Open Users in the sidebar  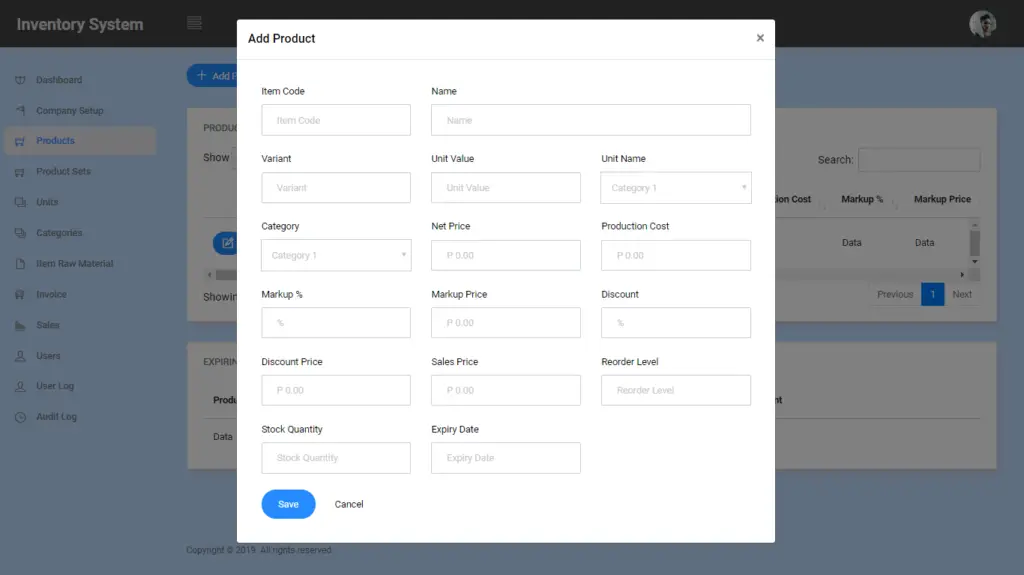pos(48,355)
